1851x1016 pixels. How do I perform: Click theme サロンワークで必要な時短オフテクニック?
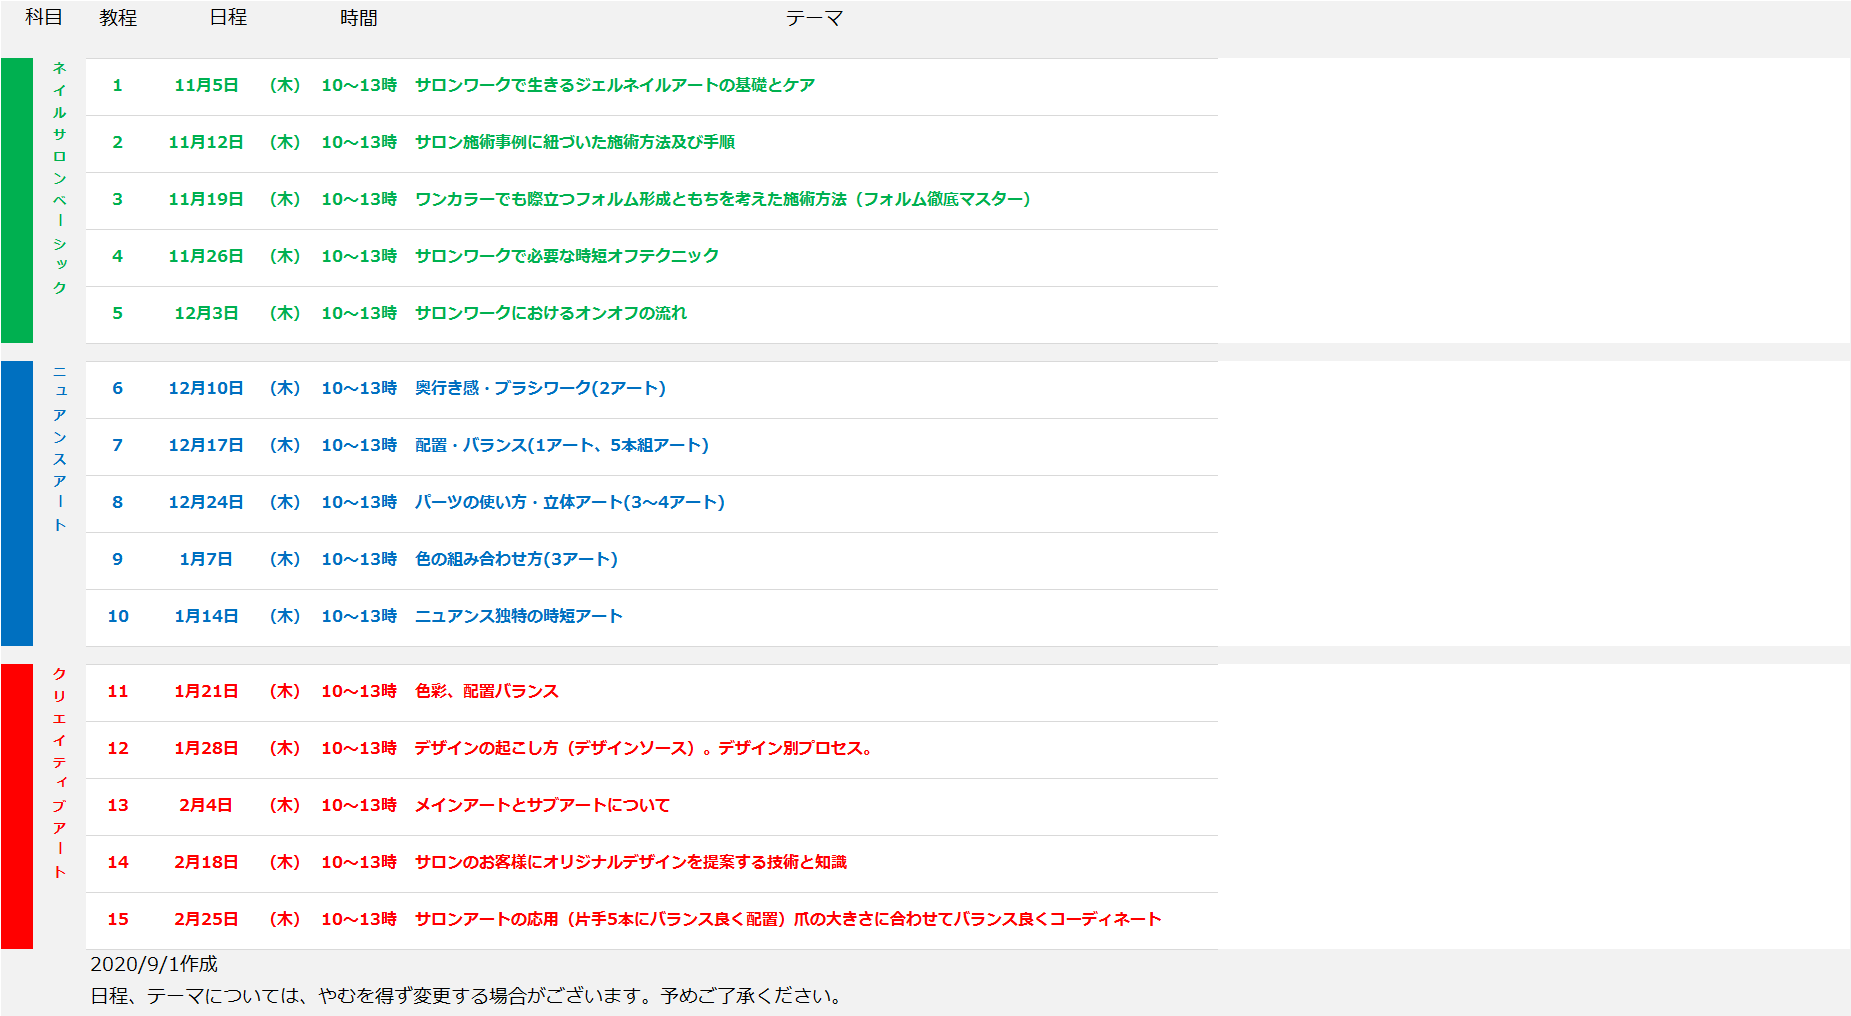[567, 256]
